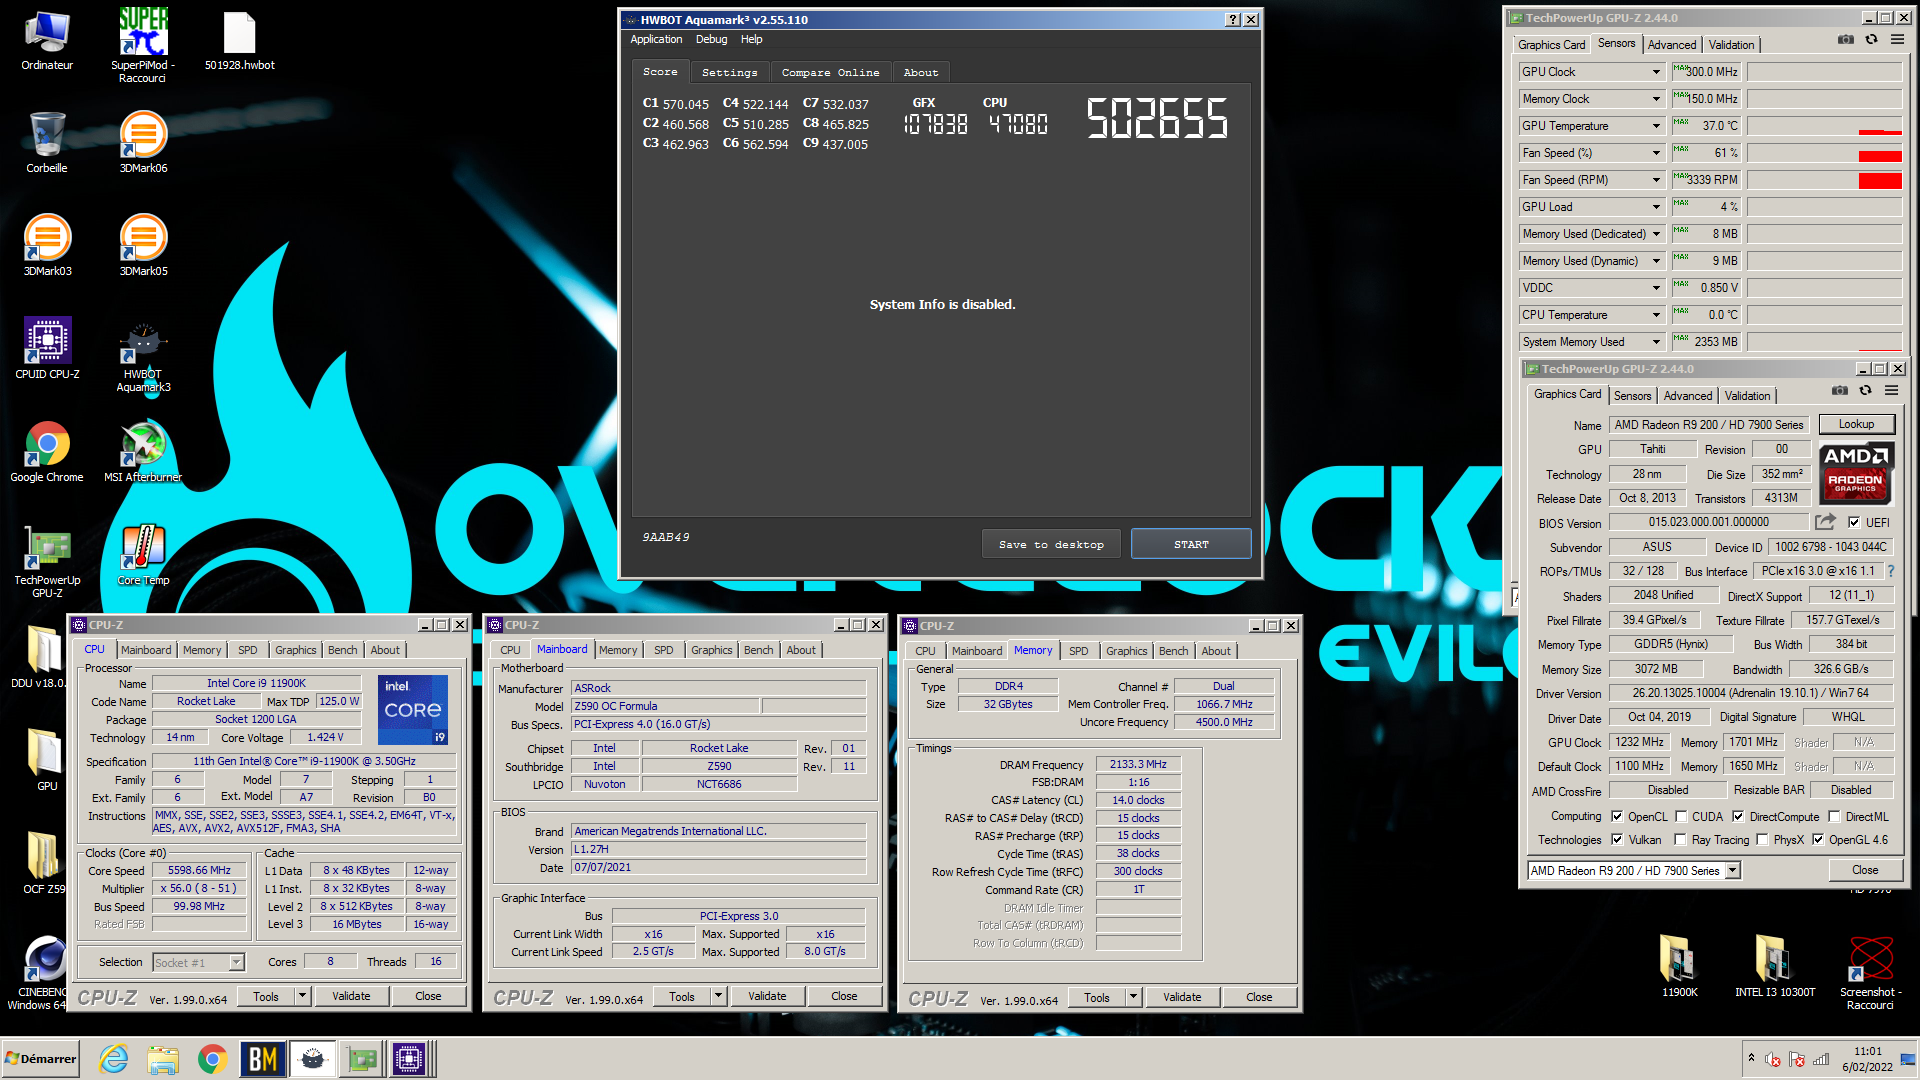Open Internet Explorer from the taskbar
The image size is (1920, 1080).
coord(113,1059)
